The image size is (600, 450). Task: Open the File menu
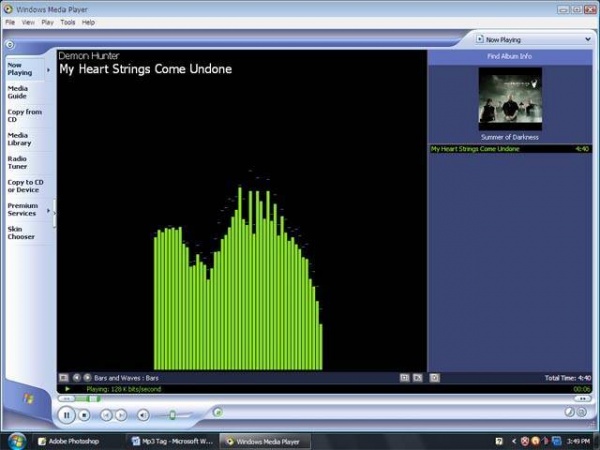coord(10,22)
